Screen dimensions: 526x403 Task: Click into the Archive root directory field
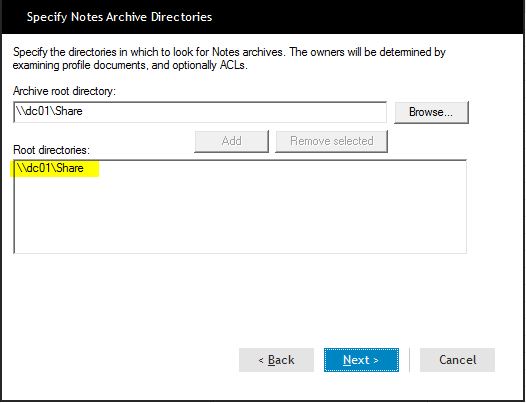pos(200,112)
